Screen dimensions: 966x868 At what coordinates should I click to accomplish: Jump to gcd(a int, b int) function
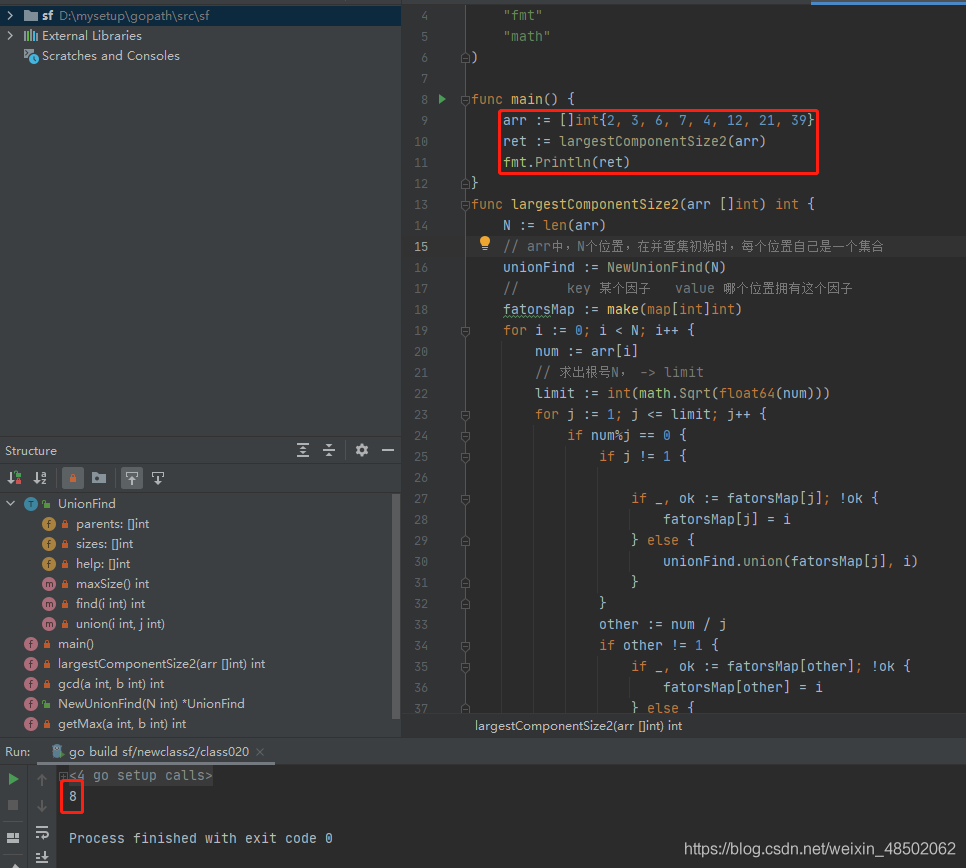tap(111, 684)
